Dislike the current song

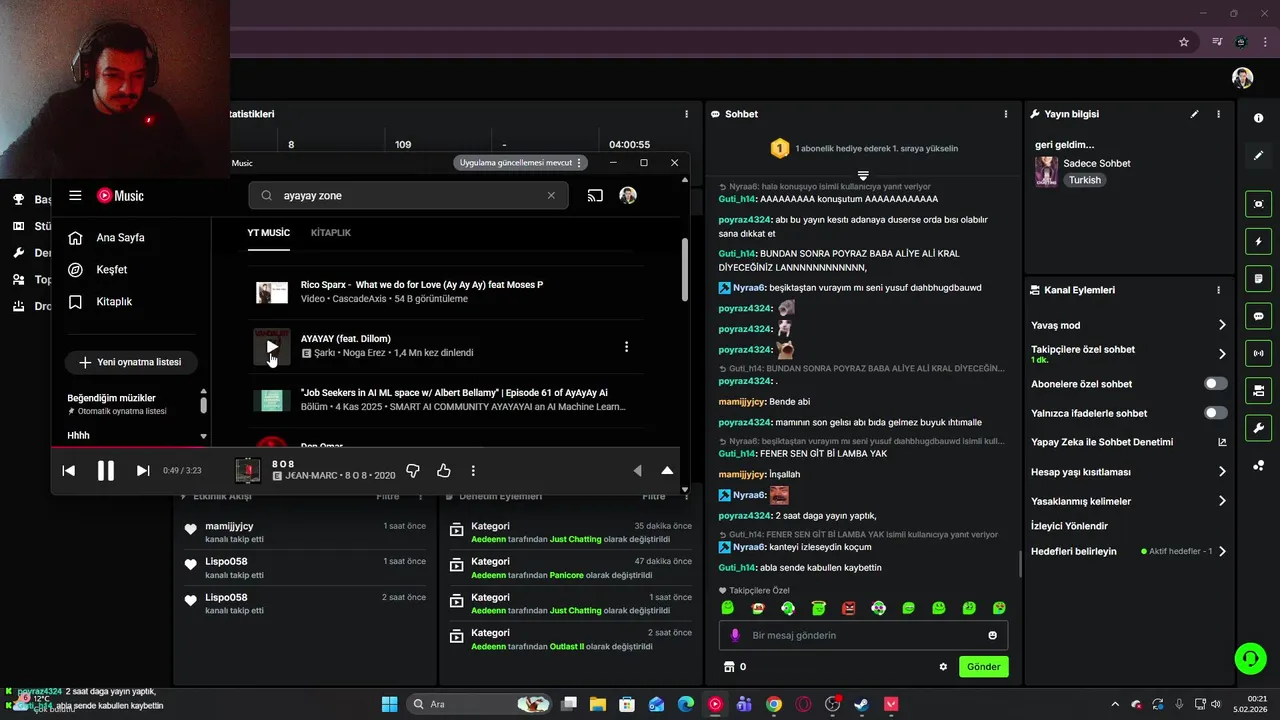click(x=413, y=471)
